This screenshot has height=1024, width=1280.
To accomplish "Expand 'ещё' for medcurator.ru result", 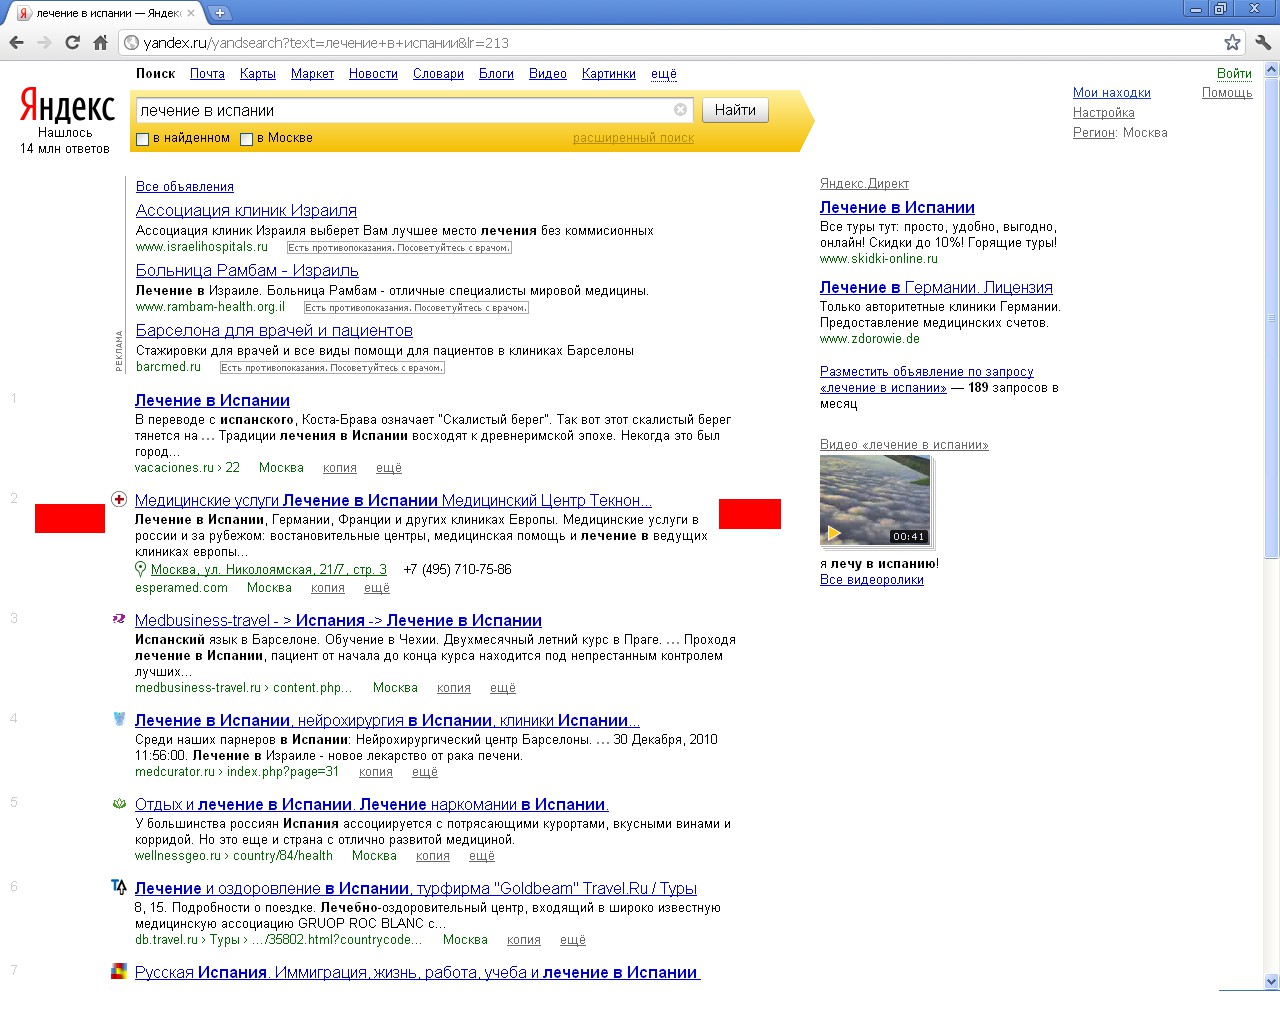I will coord(425,772).
